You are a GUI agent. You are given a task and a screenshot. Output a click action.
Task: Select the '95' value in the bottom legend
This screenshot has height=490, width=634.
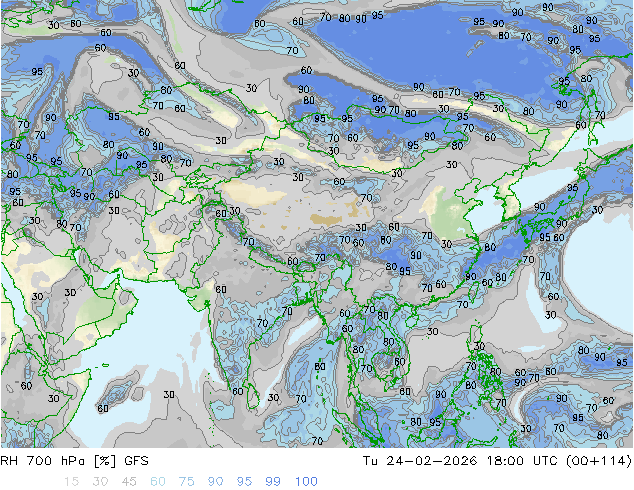(x=244, y=482)
